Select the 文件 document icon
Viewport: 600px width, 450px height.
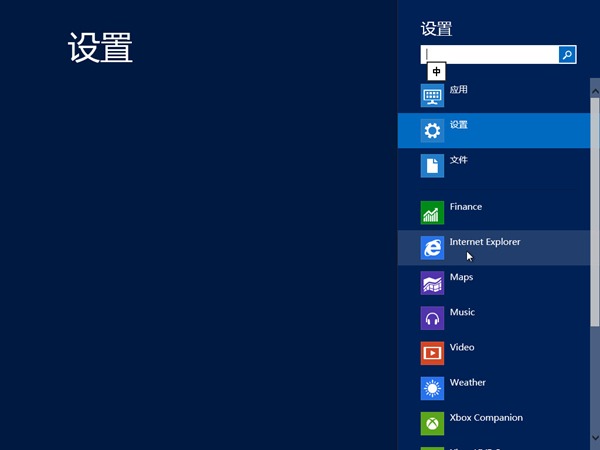[432, 166]
